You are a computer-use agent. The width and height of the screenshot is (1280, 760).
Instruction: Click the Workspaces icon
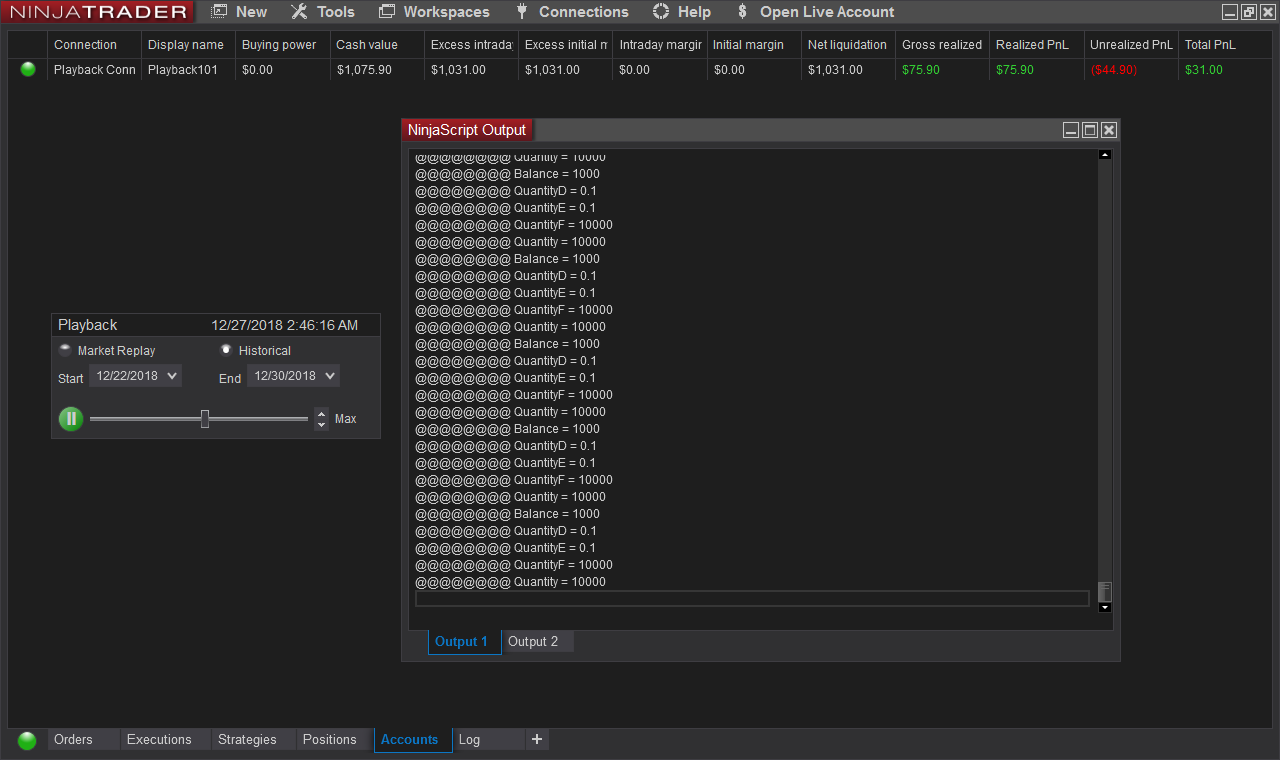[387, 12]
